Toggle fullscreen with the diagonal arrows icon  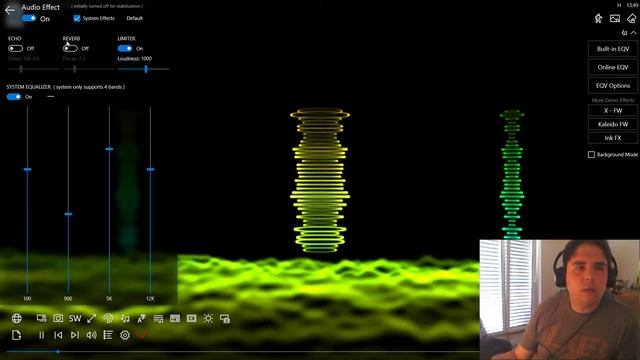click(91, 318)
